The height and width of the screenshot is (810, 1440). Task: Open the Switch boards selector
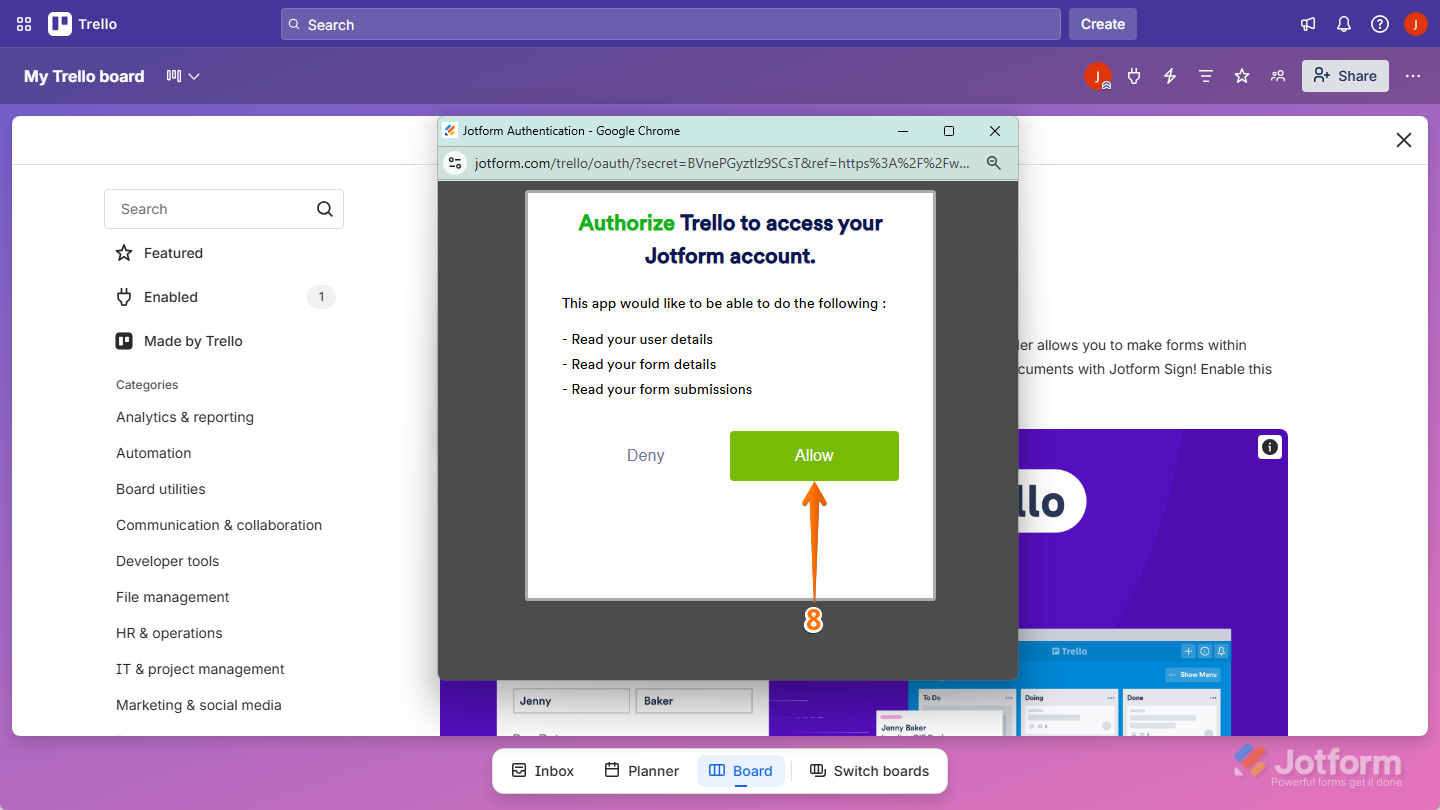tap(871, 770)
